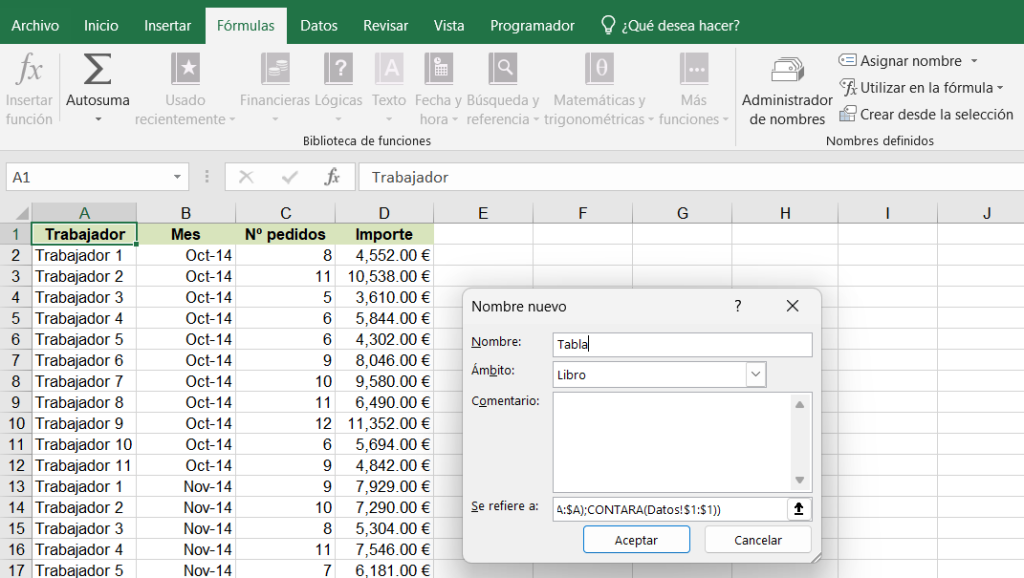Select column G header
Image resolution: width=1024 pixels, height=578 pixels.
[682, 212]
